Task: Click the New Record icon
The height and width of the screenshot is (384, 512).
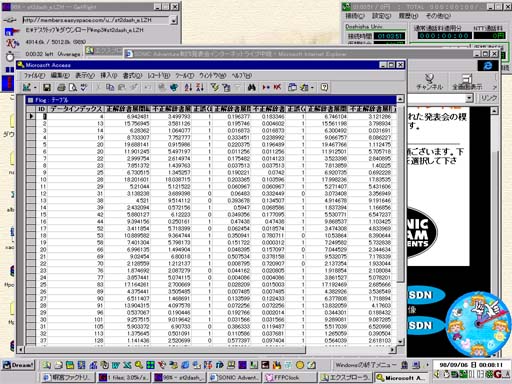Action: pos(266,87)
